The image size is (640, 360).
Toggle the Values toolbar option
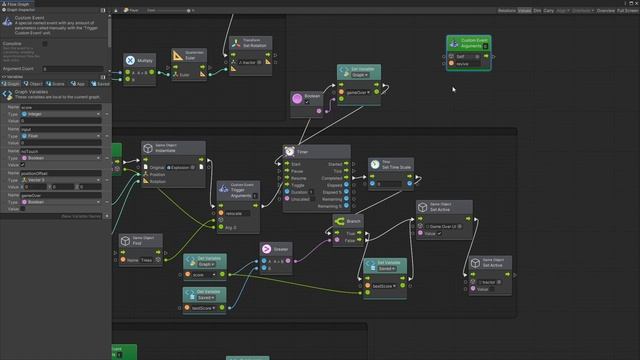(x=524, y=11)
